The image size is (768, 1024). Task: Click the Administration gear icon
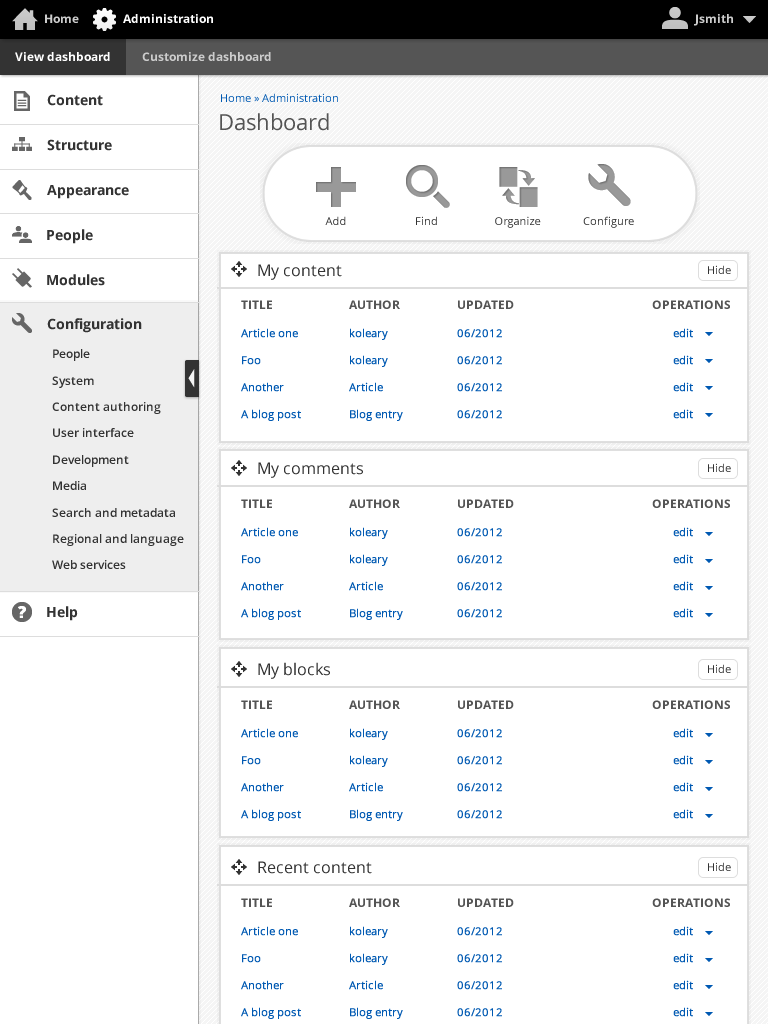click(x=104, y=19)
